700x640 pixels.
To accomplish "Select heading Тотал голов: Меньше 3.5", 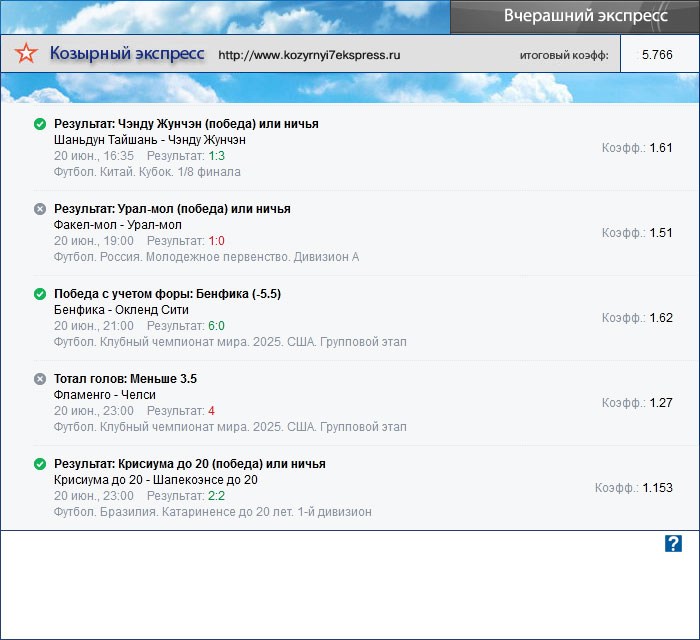I will coord(125,378).
